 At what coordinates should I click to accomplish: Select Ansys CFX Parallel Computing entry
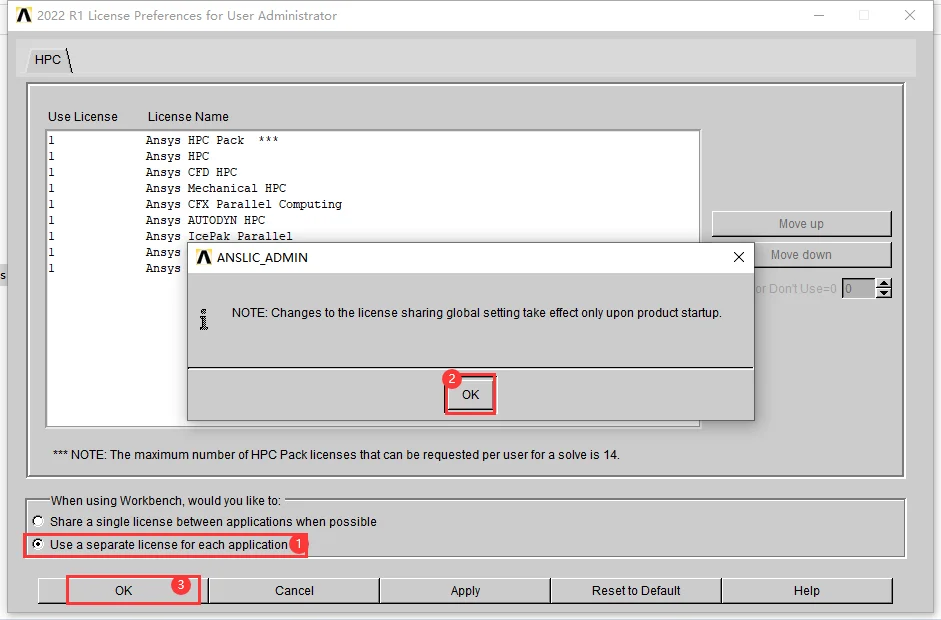(x=373, y=204)
